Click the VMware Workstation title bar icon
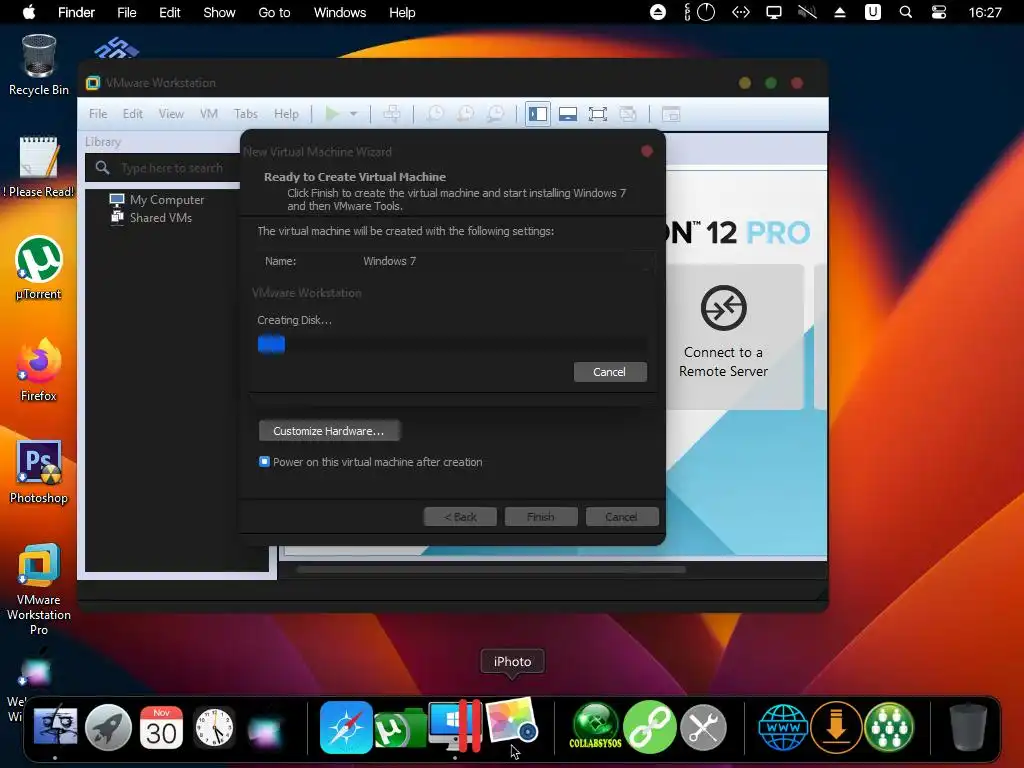The image size is (1024, 768). pos(93,83)
